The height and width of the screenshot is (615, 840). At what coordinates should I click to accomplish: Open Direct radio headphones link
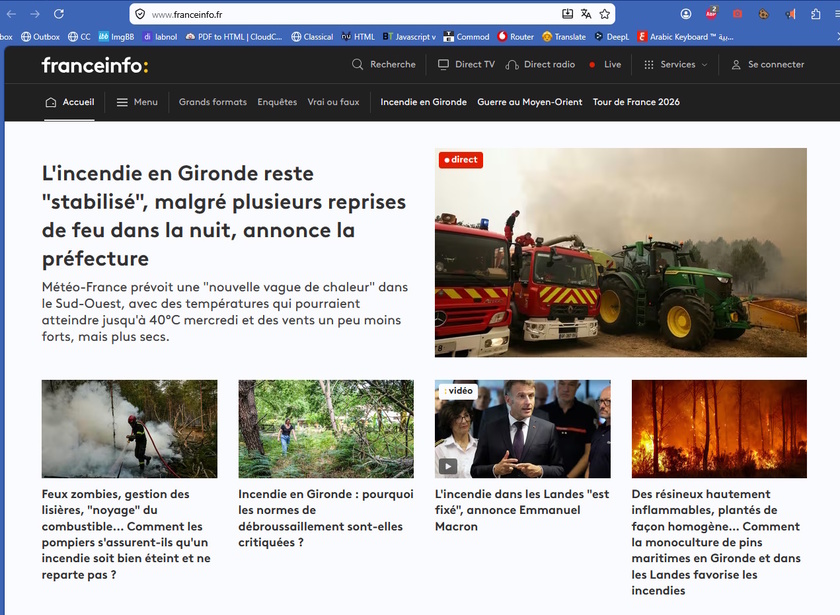pos(540,64)
